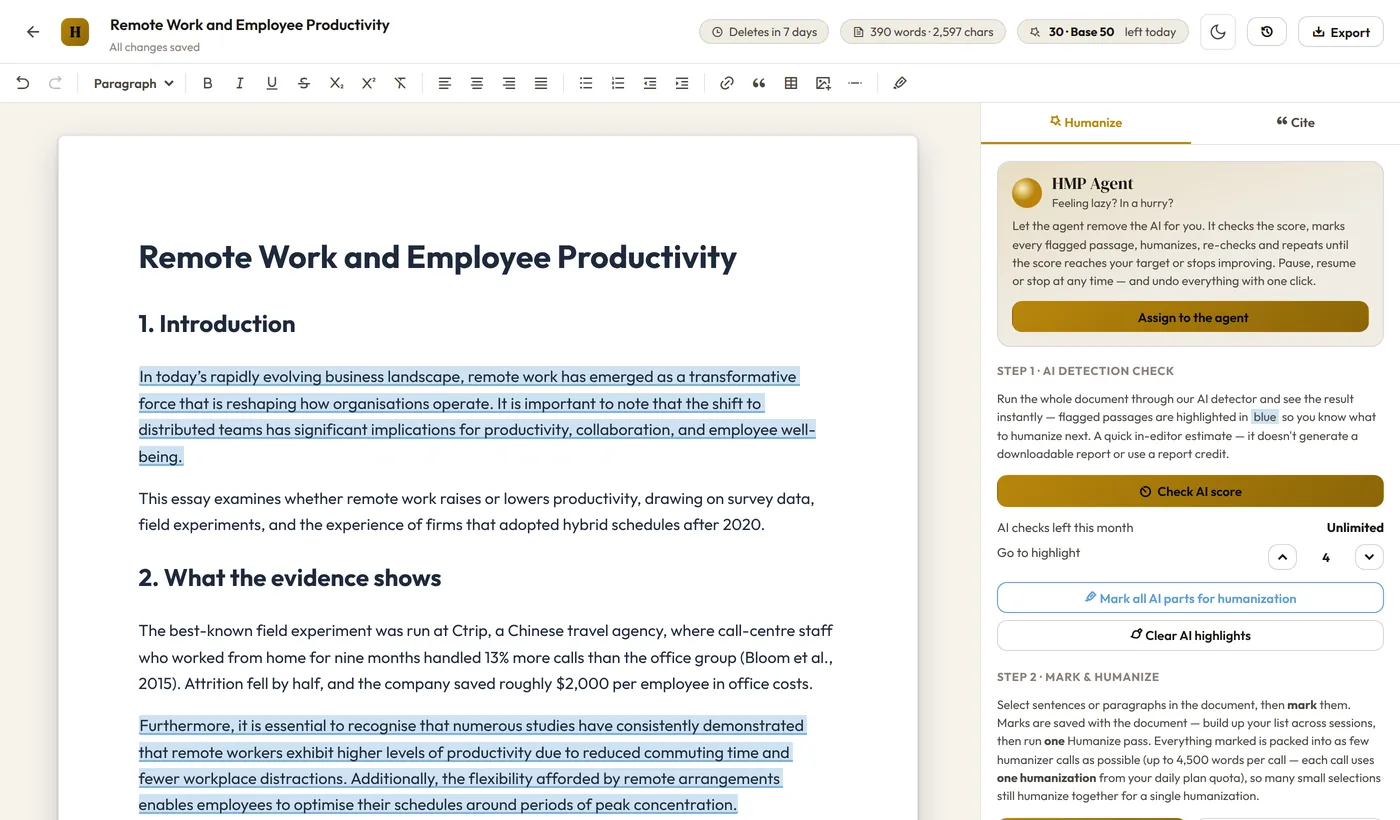Switch to the Humanize tab
The height and width of the screenshot is (820, 1400).
pyautogui.click(x=1086, y=123)
